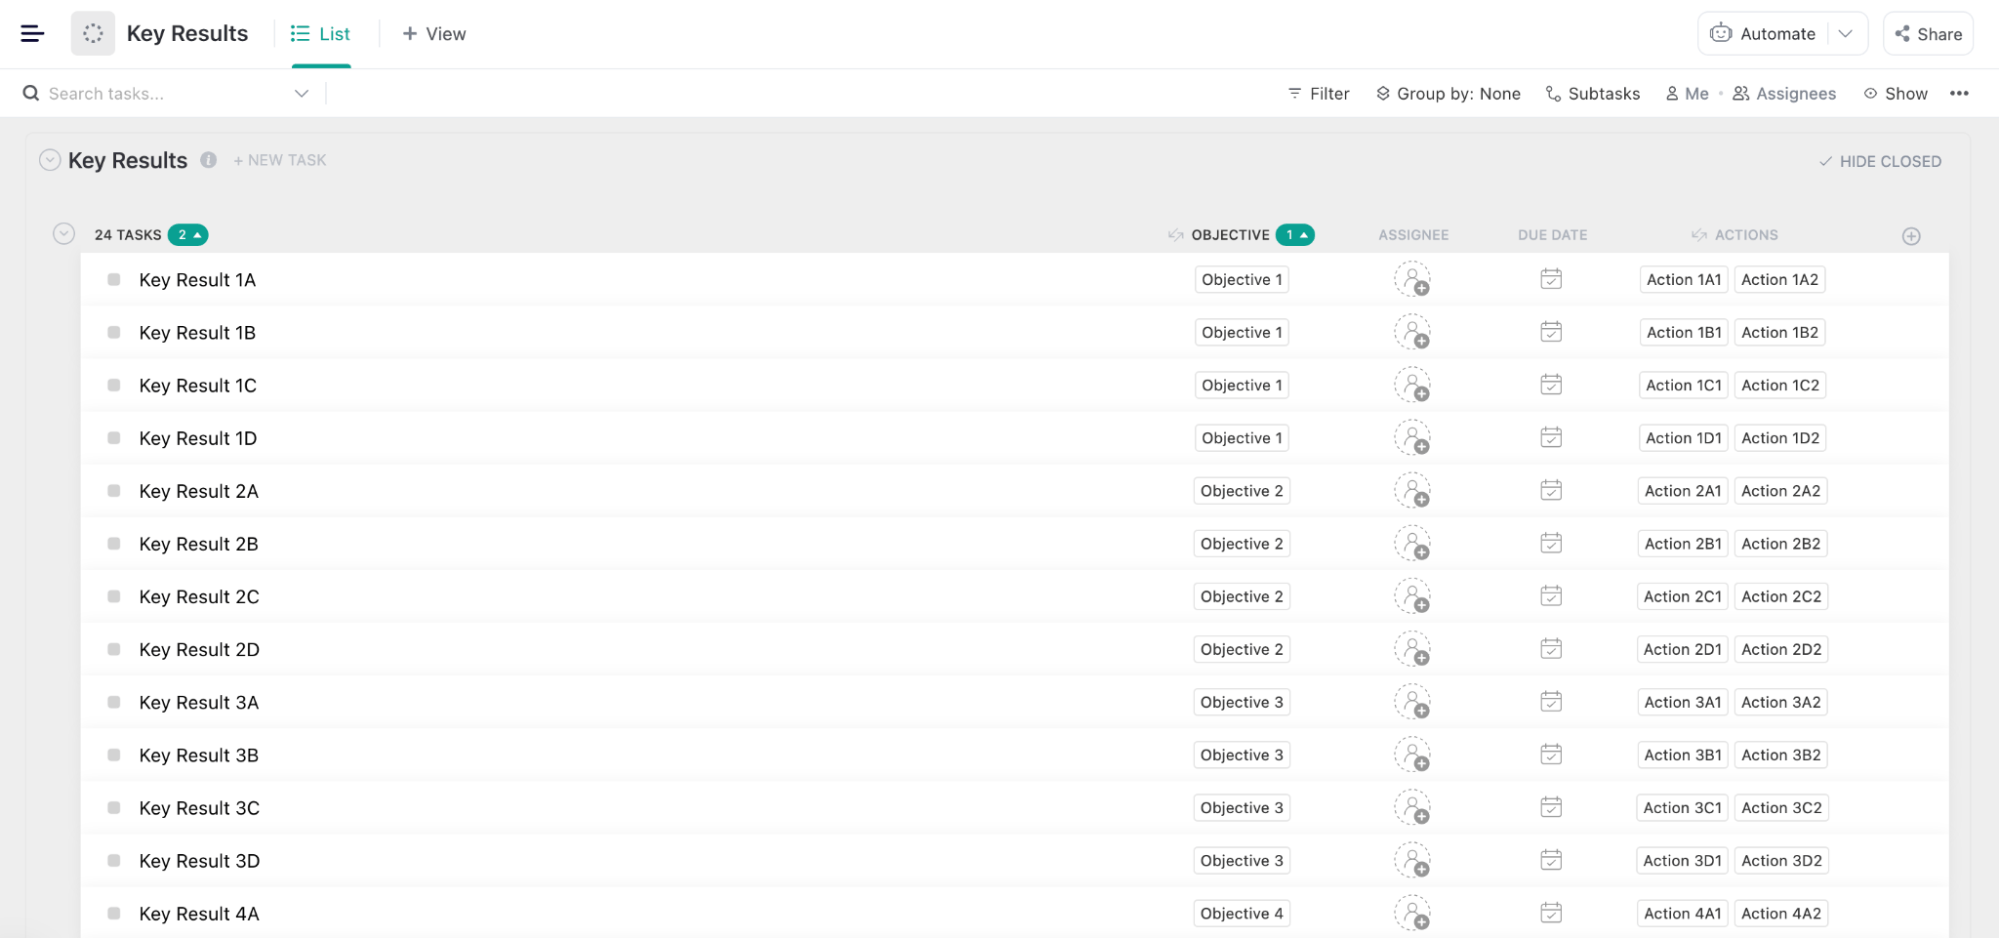Screen dimensions: 1999x939
Task: Click the Share button
Action: (1928, 34)
